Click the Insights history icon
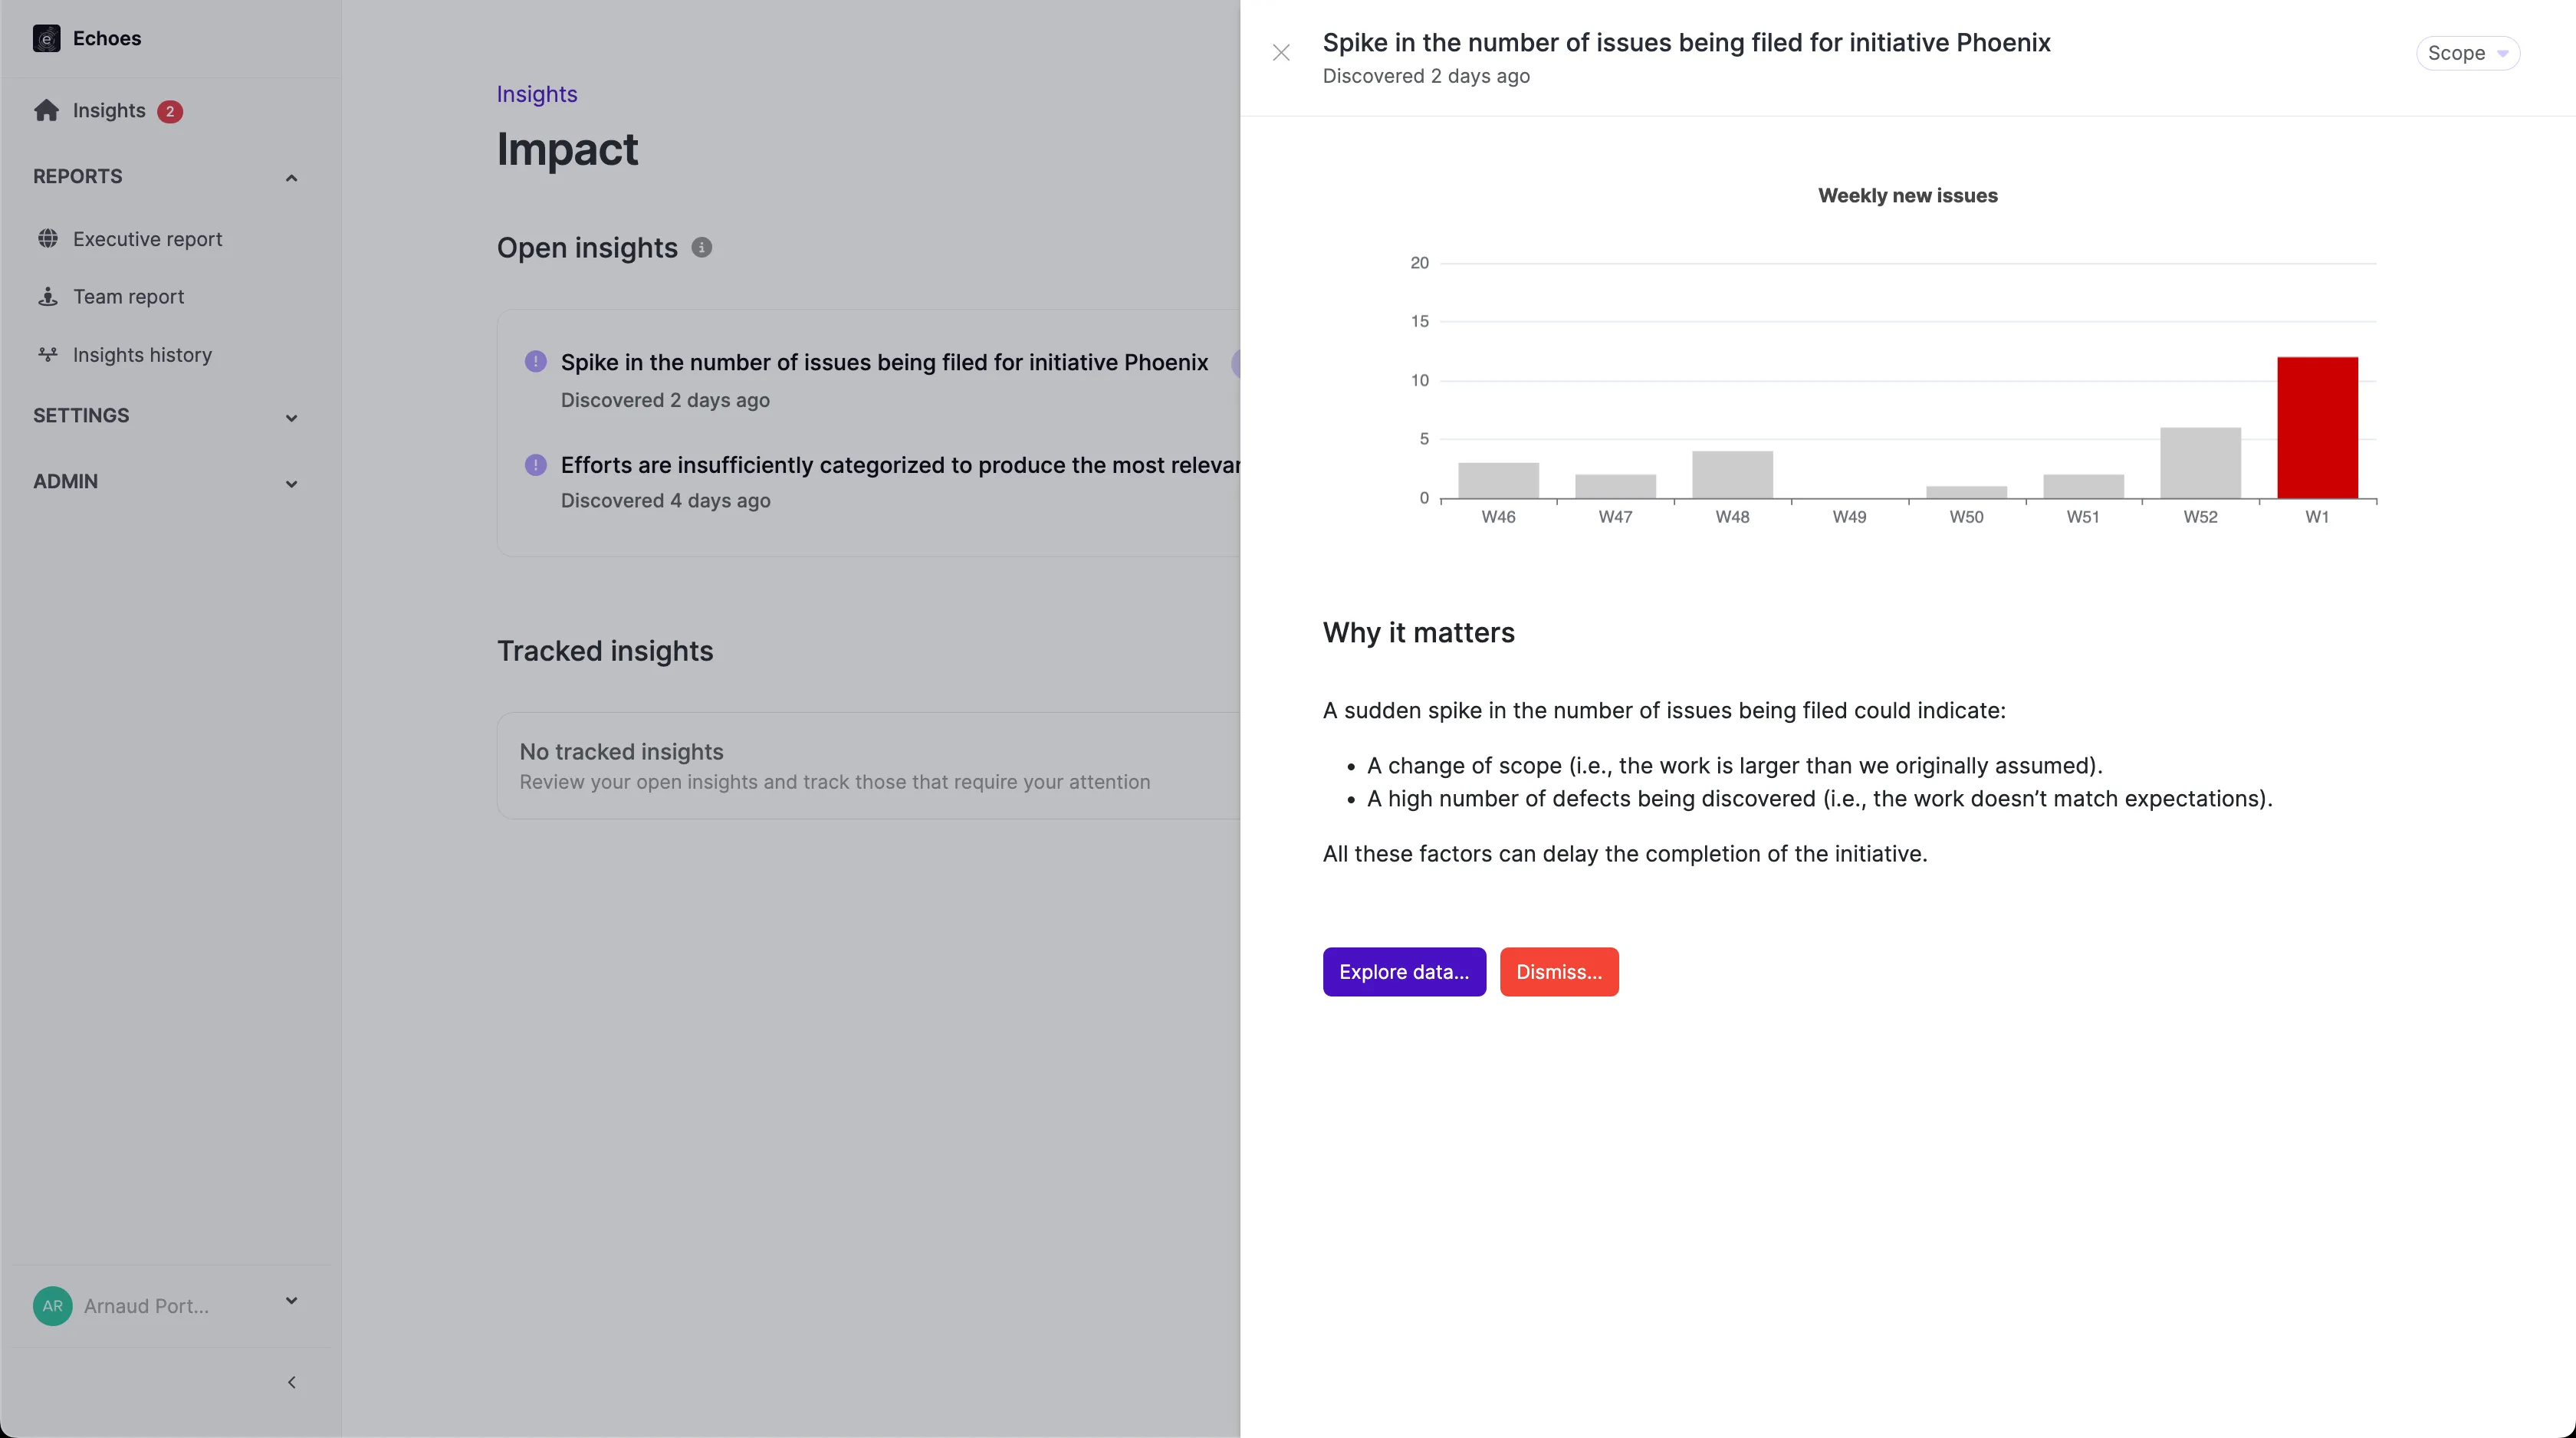The image size is (2576, 1438). [x=47, y=355]
